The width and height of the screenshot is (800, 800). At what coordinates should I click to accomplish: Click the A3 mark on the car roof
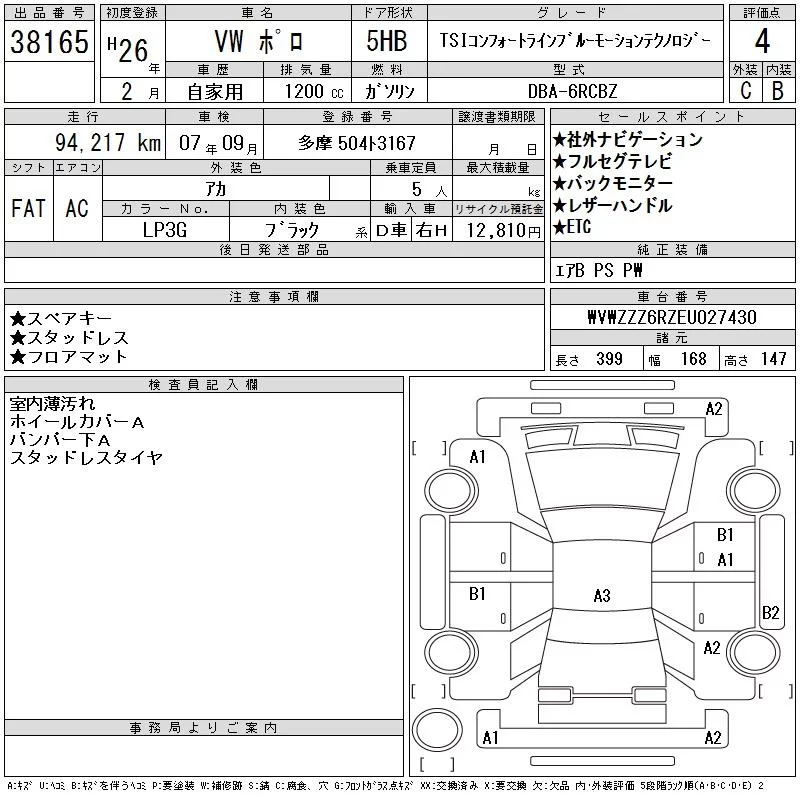tap(602, 595)
